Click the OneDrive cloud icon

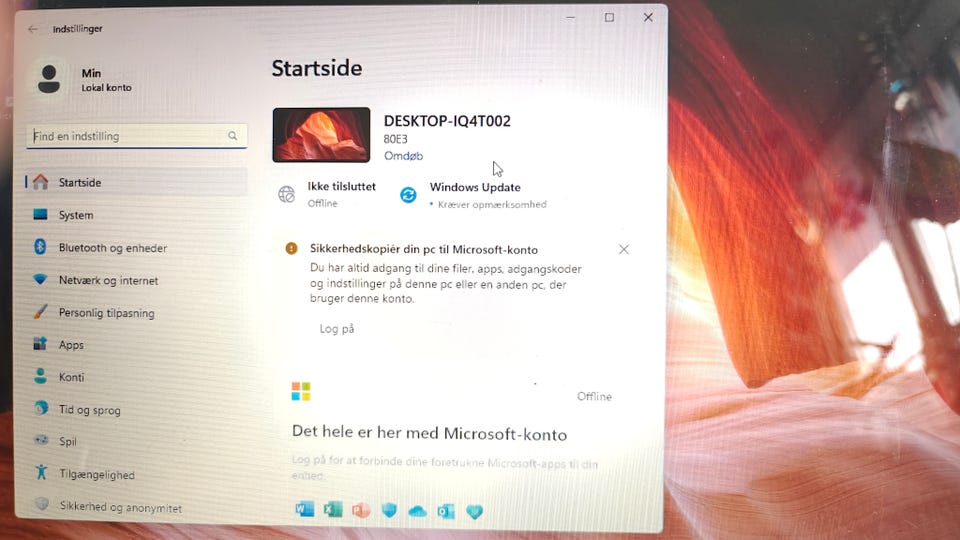418,511
